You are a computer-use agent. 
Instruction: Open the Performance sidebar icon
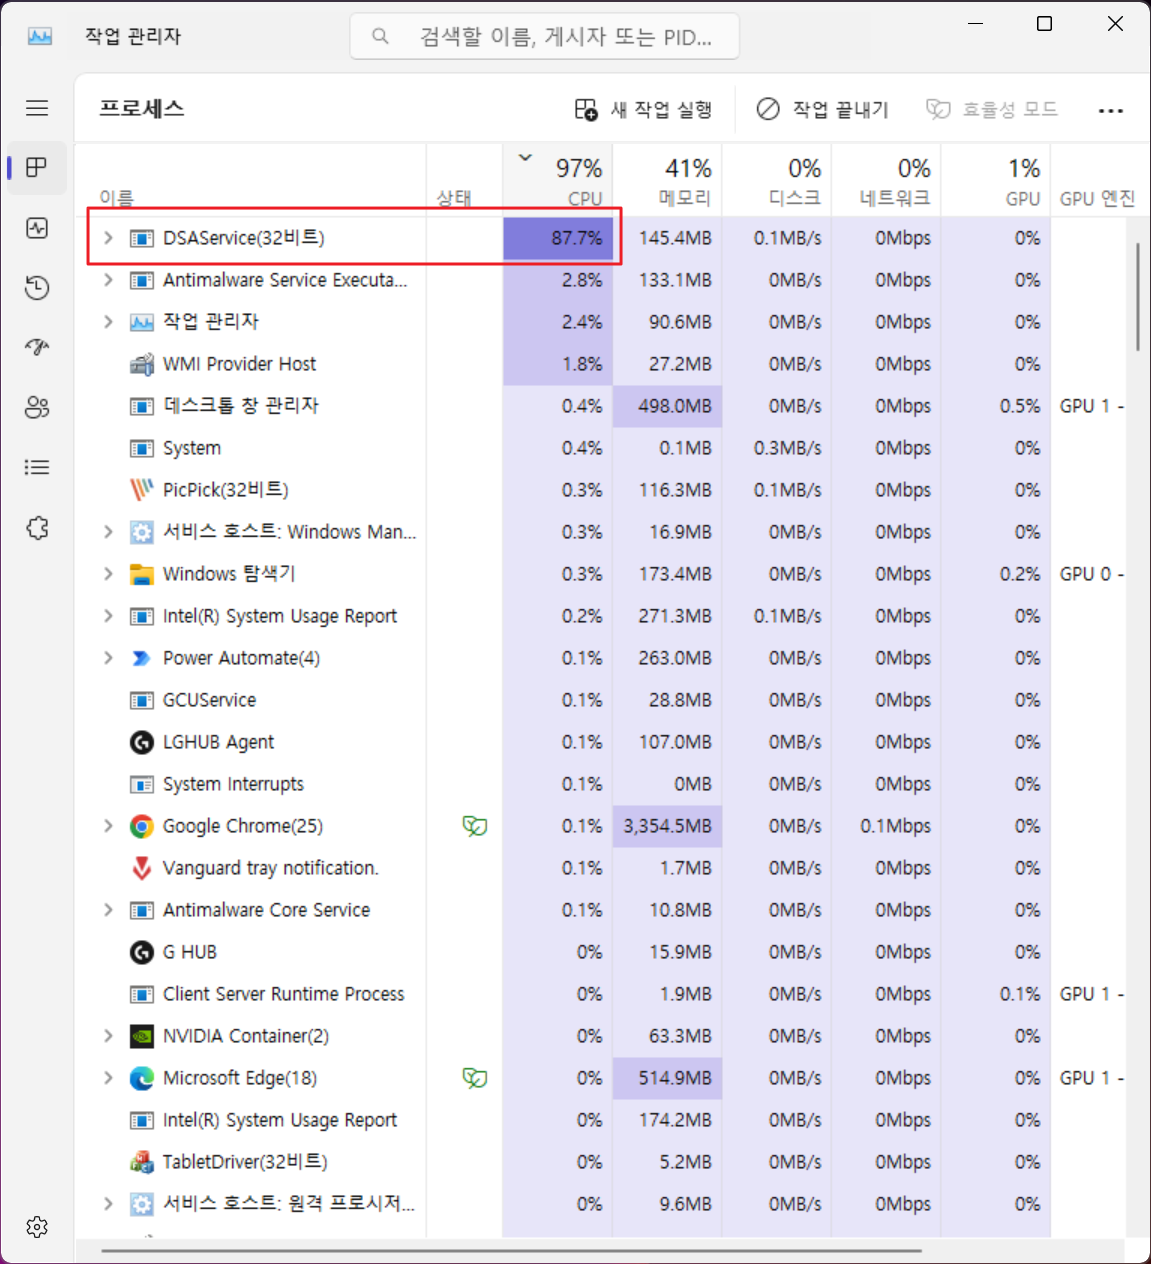pos(37,228)
